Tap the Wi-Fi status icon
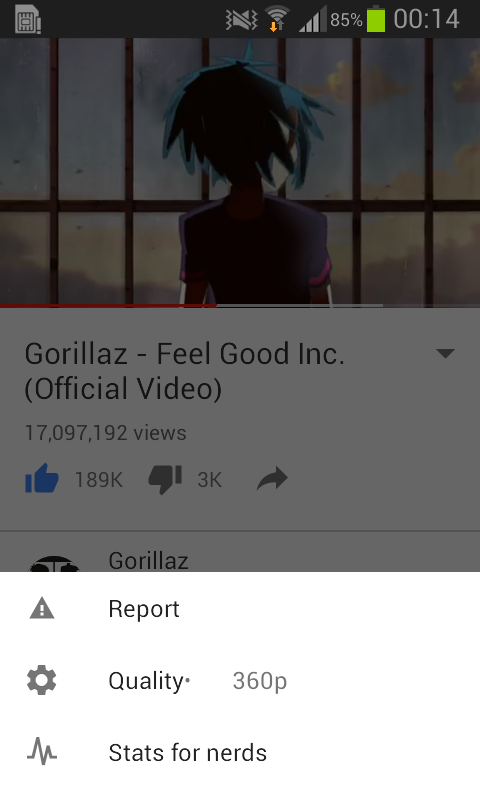The width and height of the screenshot is (480, 800). (277, 19)
